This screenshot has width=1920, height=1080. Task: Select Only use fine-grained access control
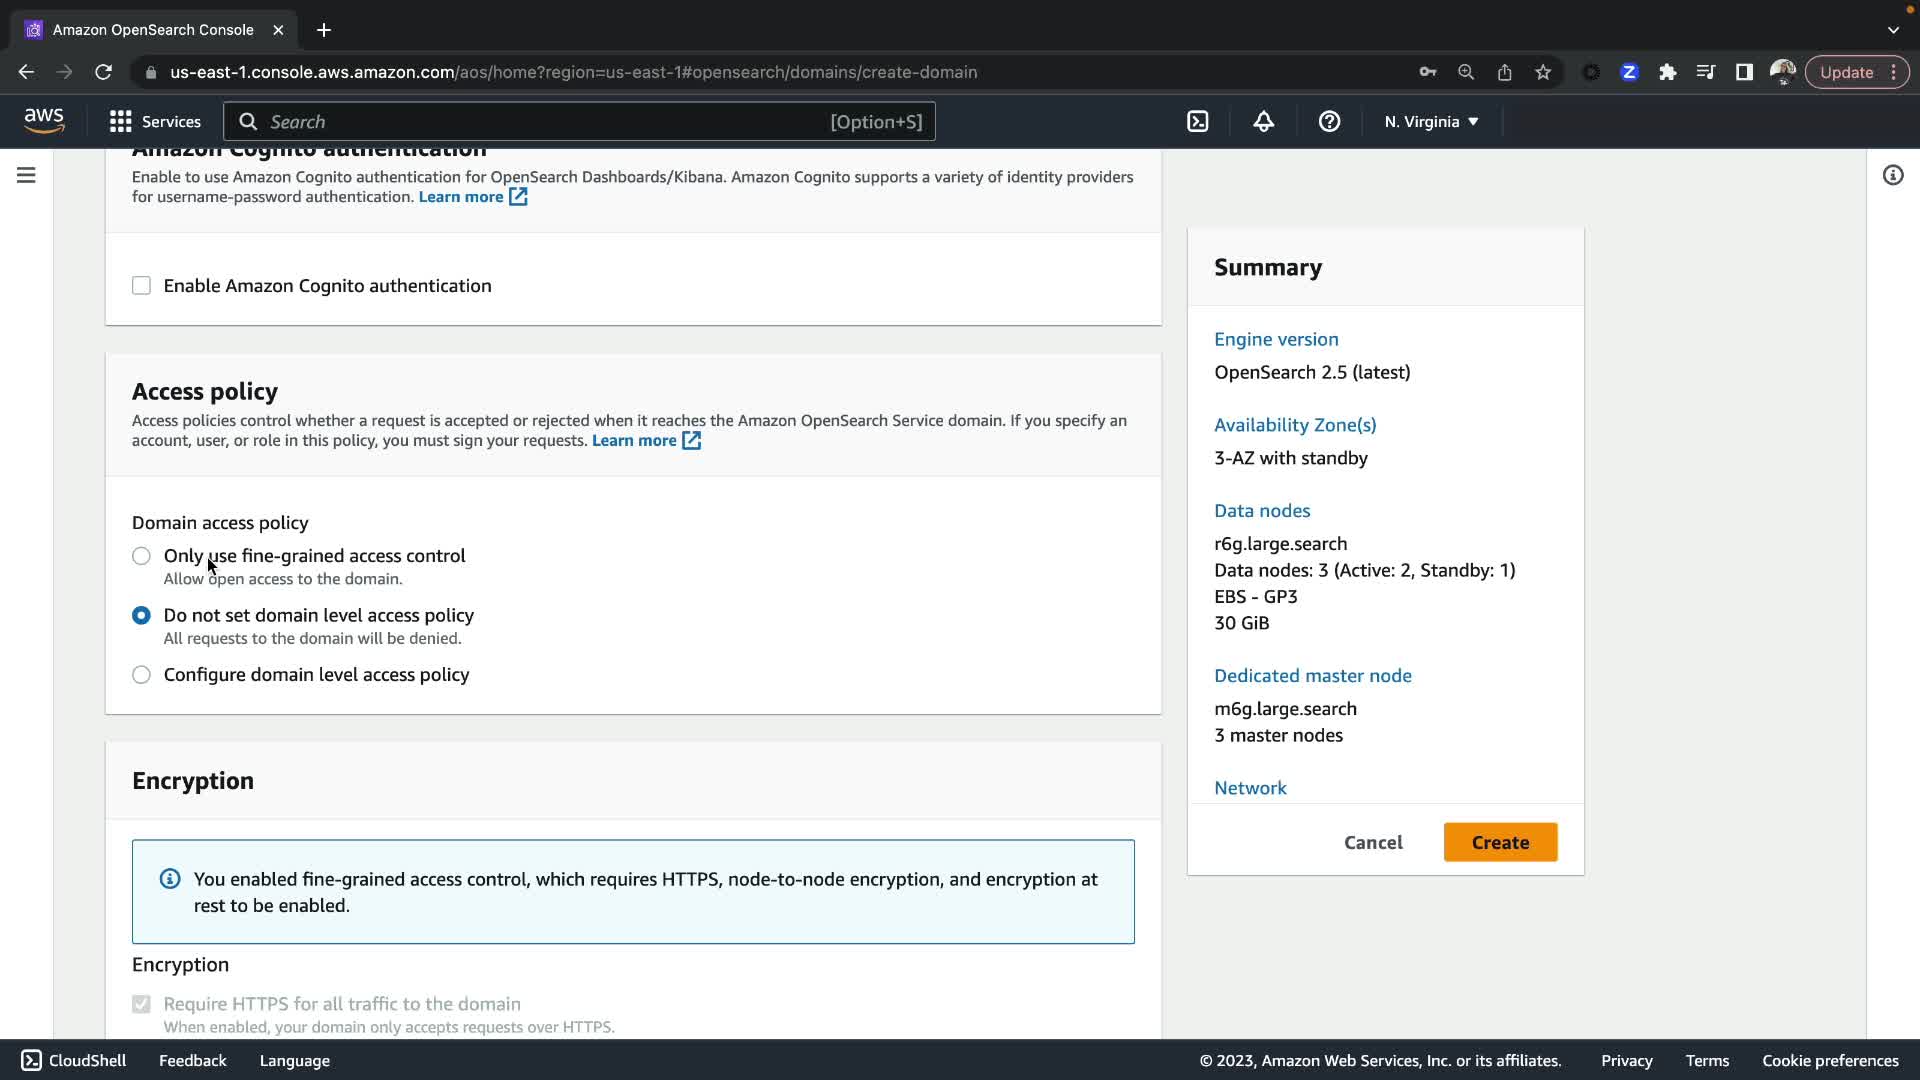tap(142, 556)
